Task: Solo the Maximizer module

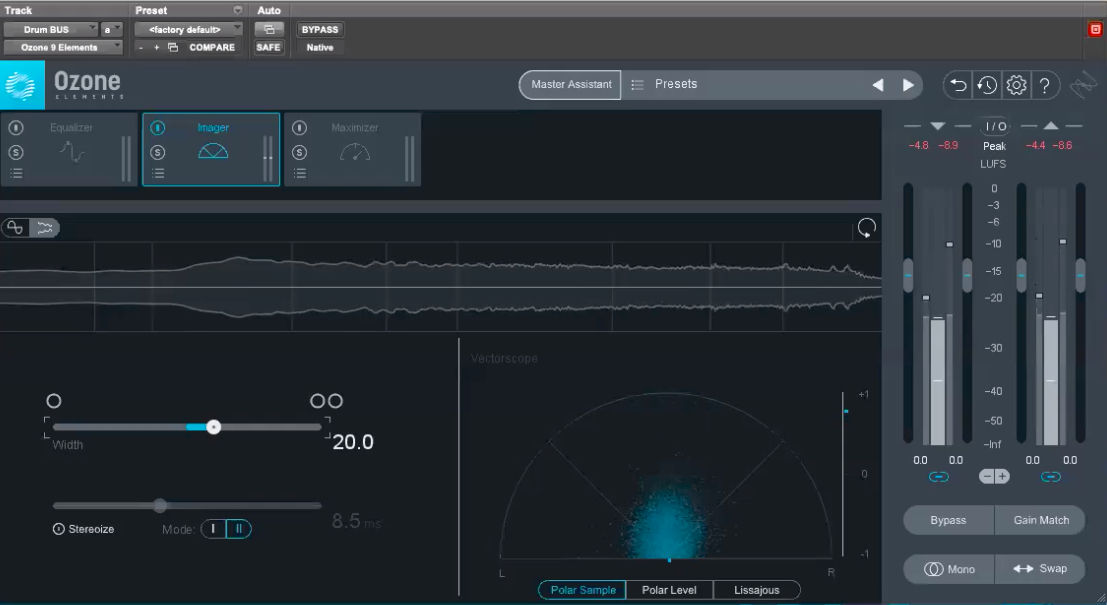Action: (x=299, y=152)
